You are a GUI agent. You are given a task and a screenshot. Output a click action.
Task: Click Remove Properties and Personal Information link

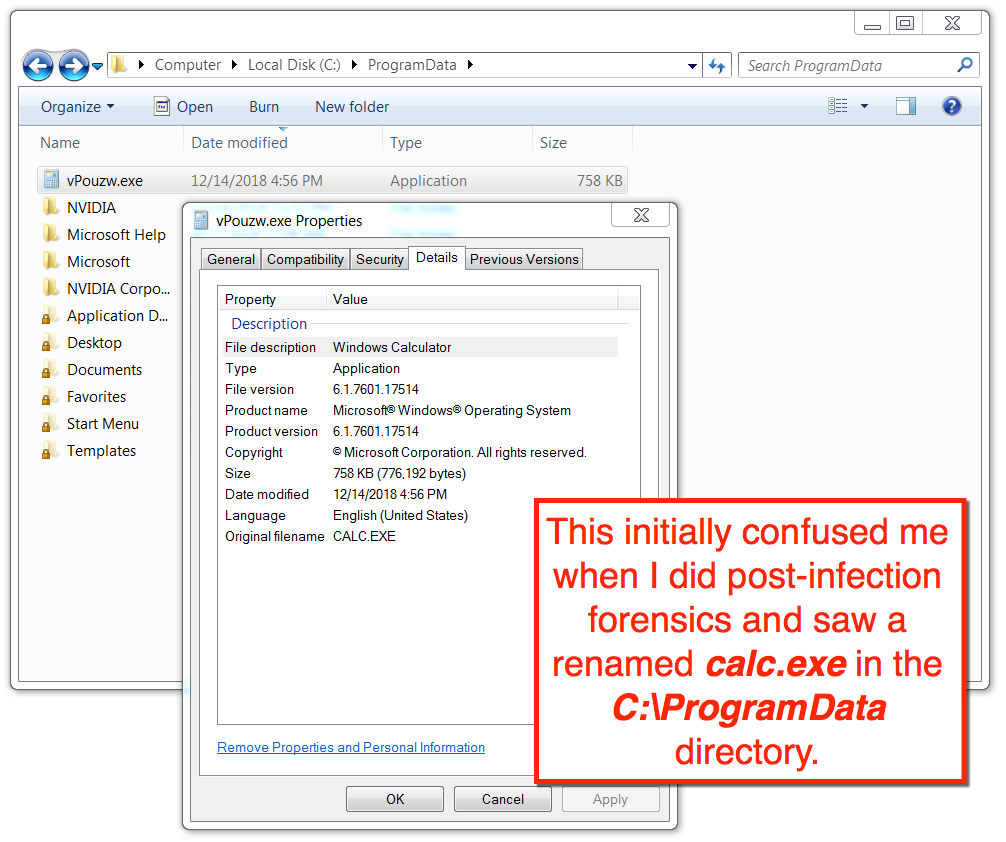point(351,747)
